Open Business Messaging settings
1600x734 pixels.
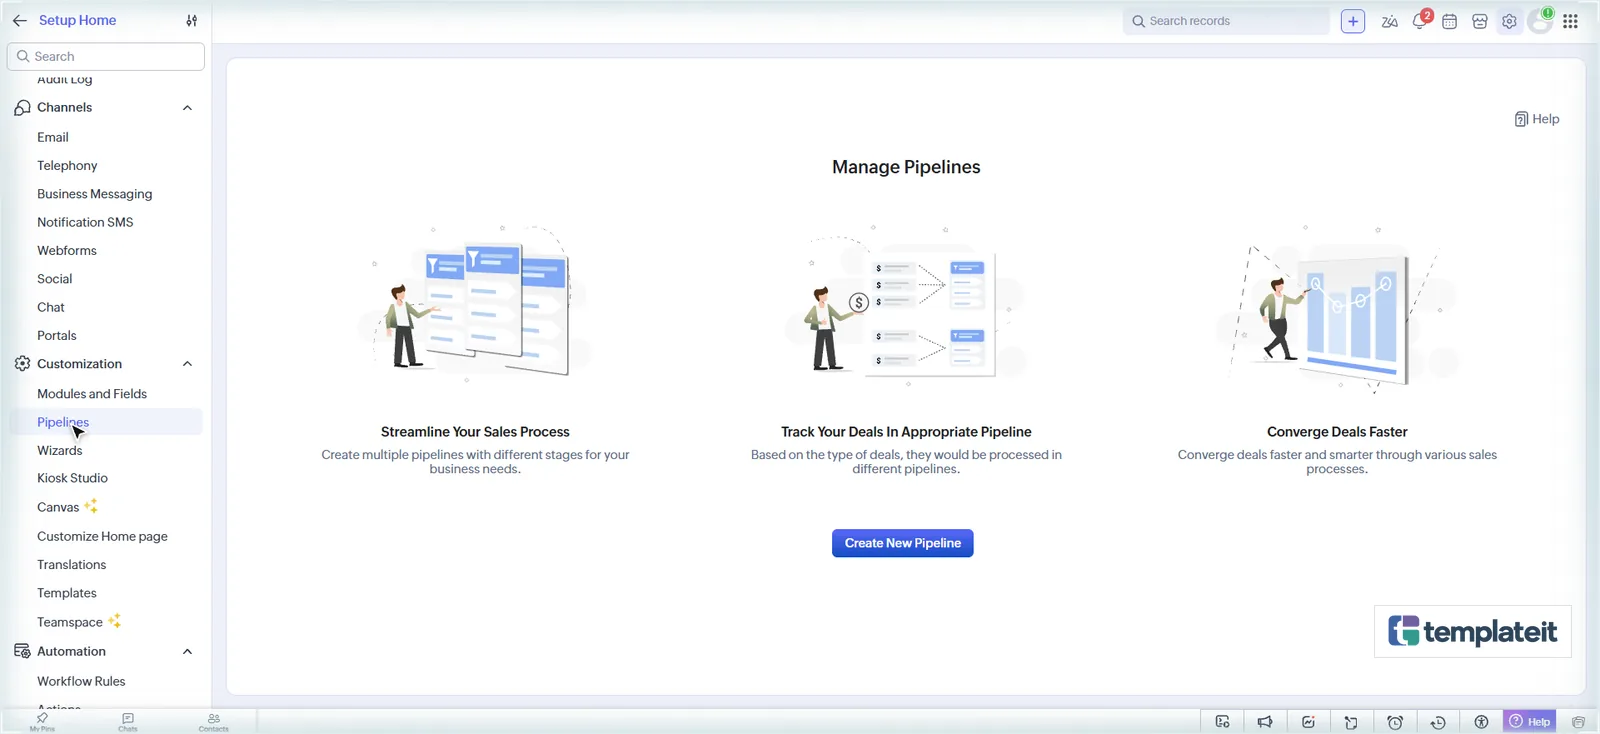95,194
